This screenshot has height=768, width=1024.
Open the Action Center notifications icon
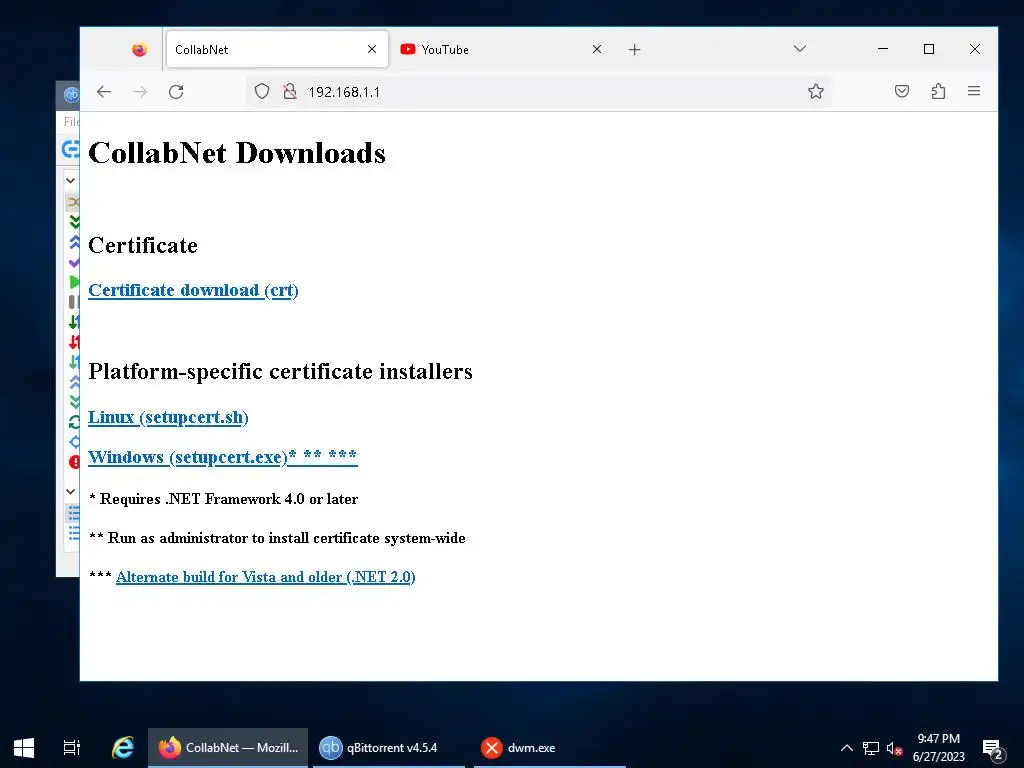pos(992,748)
